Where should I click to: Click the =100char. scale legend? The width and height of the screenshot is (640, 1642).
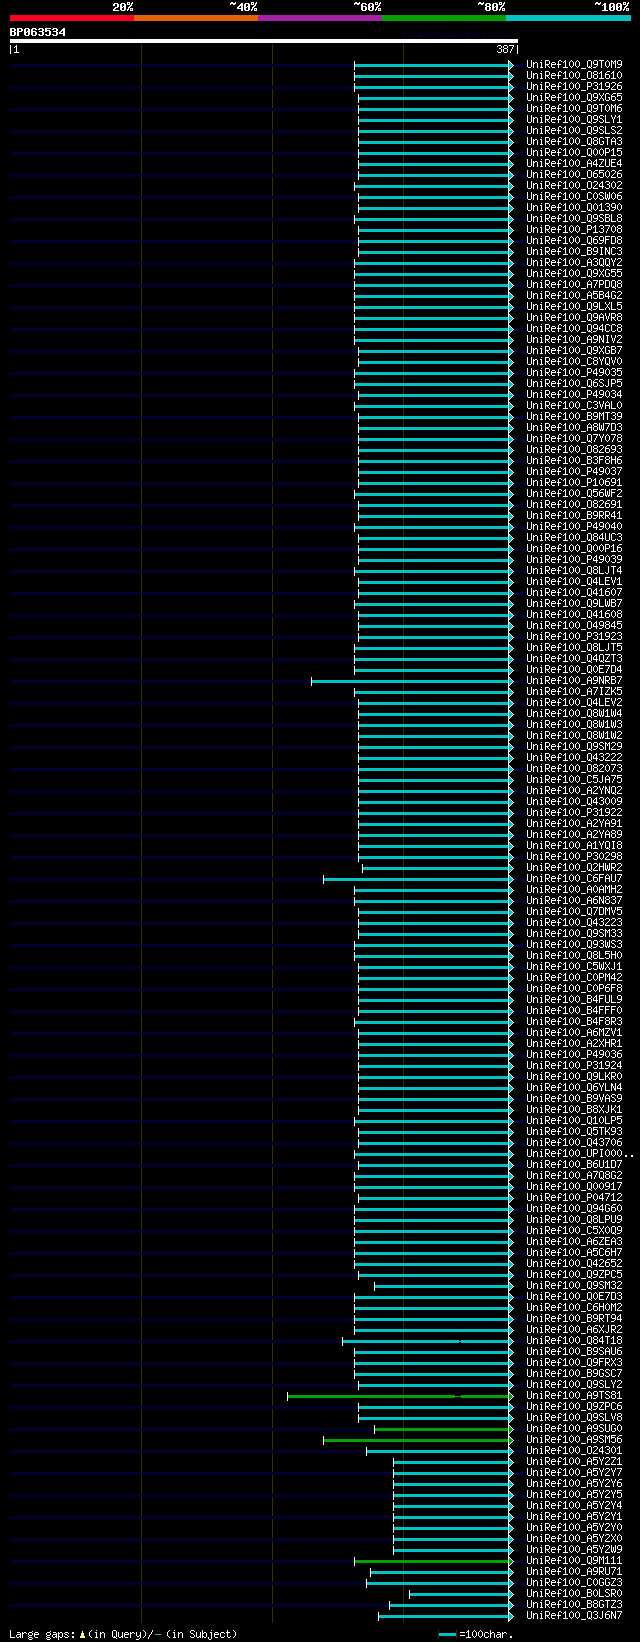tap(476, 1634)
